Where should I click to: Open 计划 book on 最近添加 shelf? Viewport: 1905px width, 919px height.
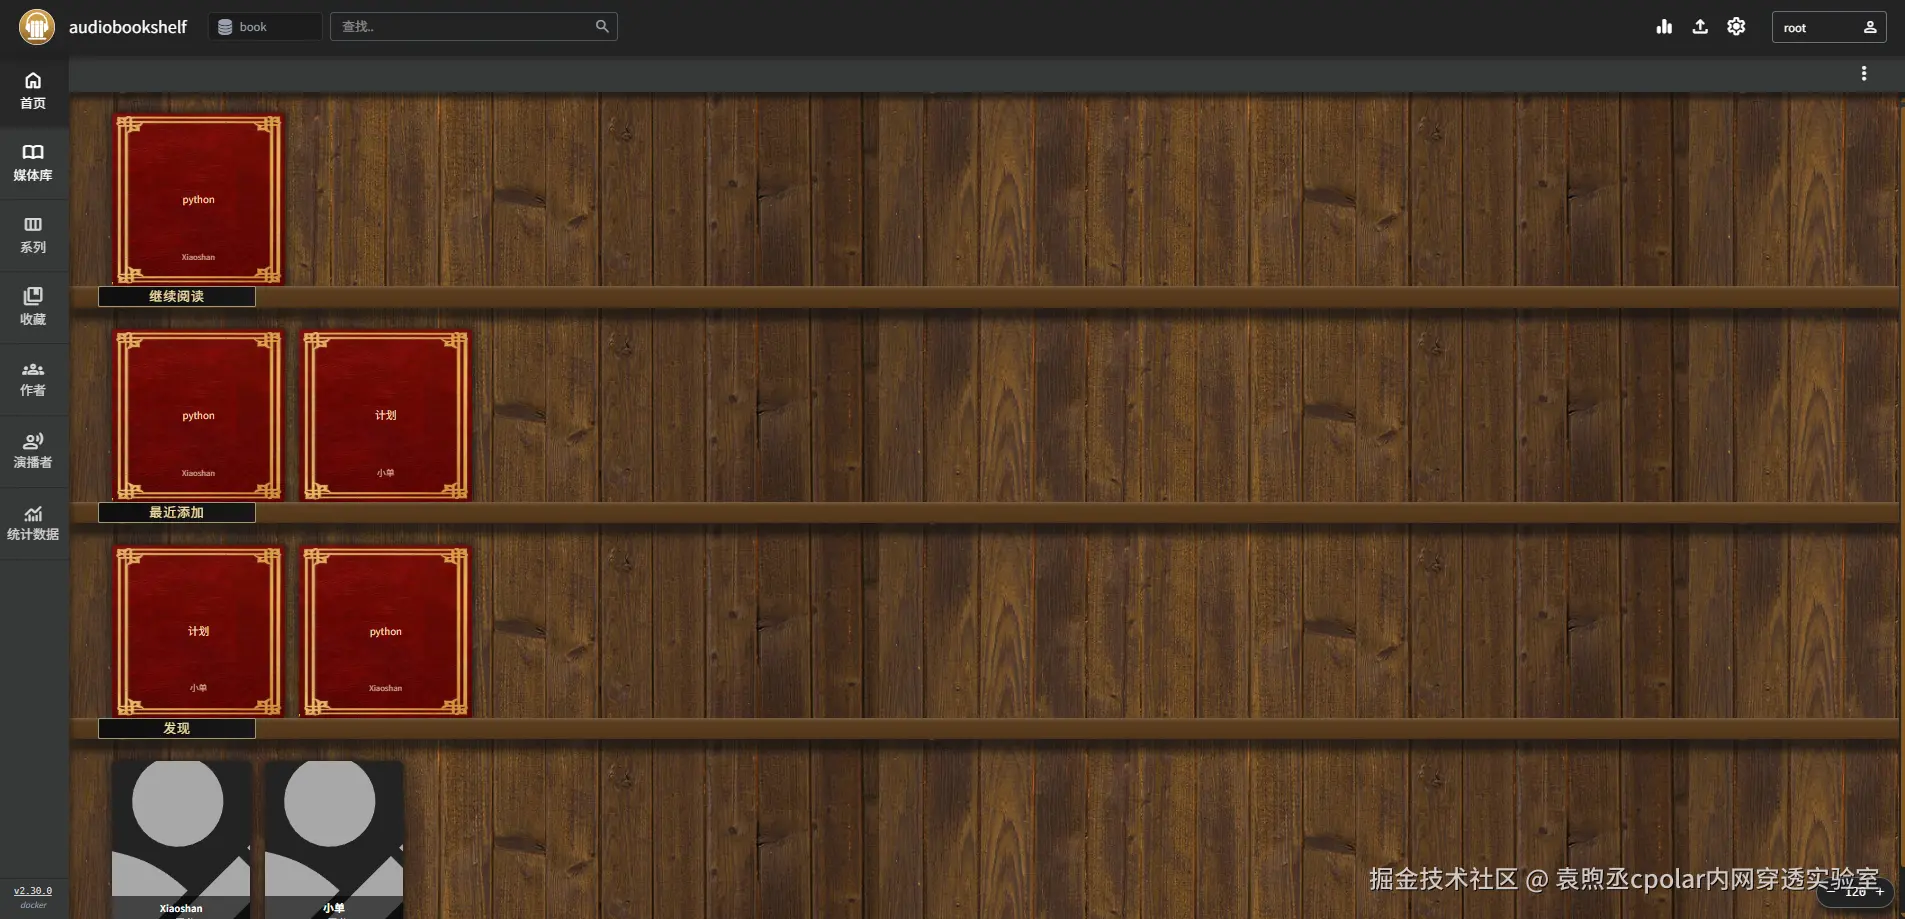[386, 416]
